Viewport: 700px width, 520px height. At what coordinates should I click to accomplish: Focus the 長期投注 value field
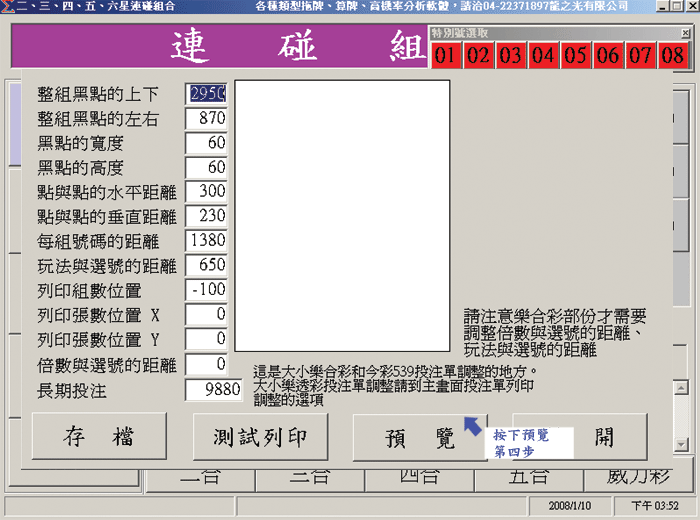pos(214,389)
